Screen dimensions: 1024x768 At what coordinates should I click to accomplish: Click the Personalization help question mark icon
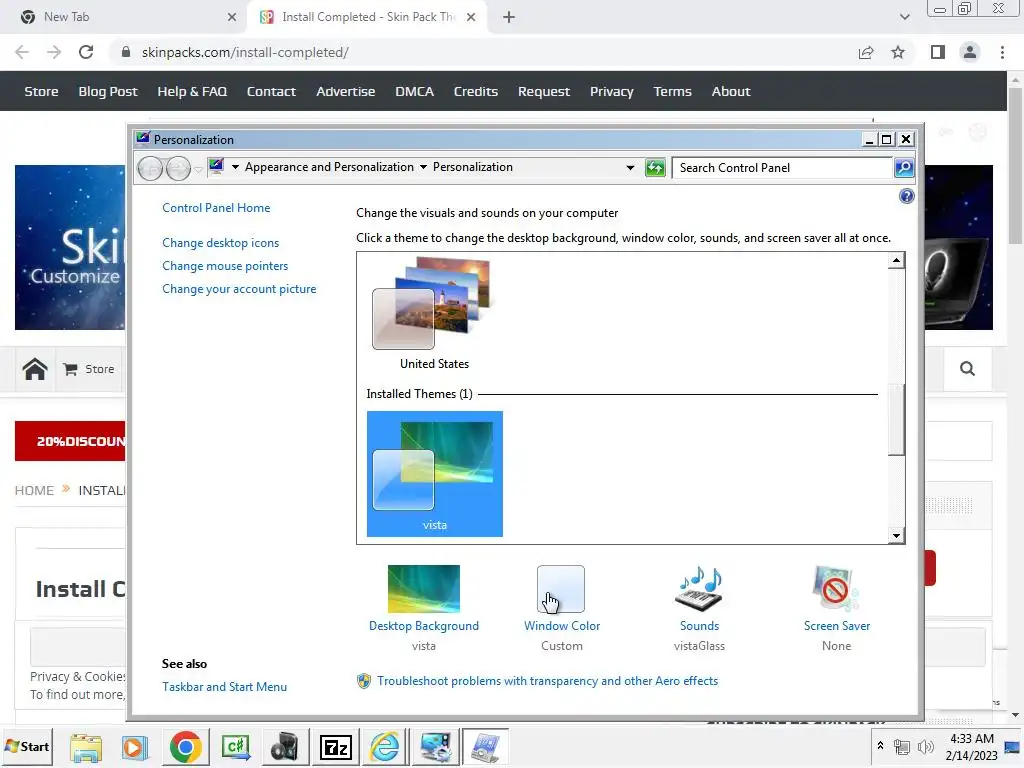pyautogui.click(x=906, y=196)
